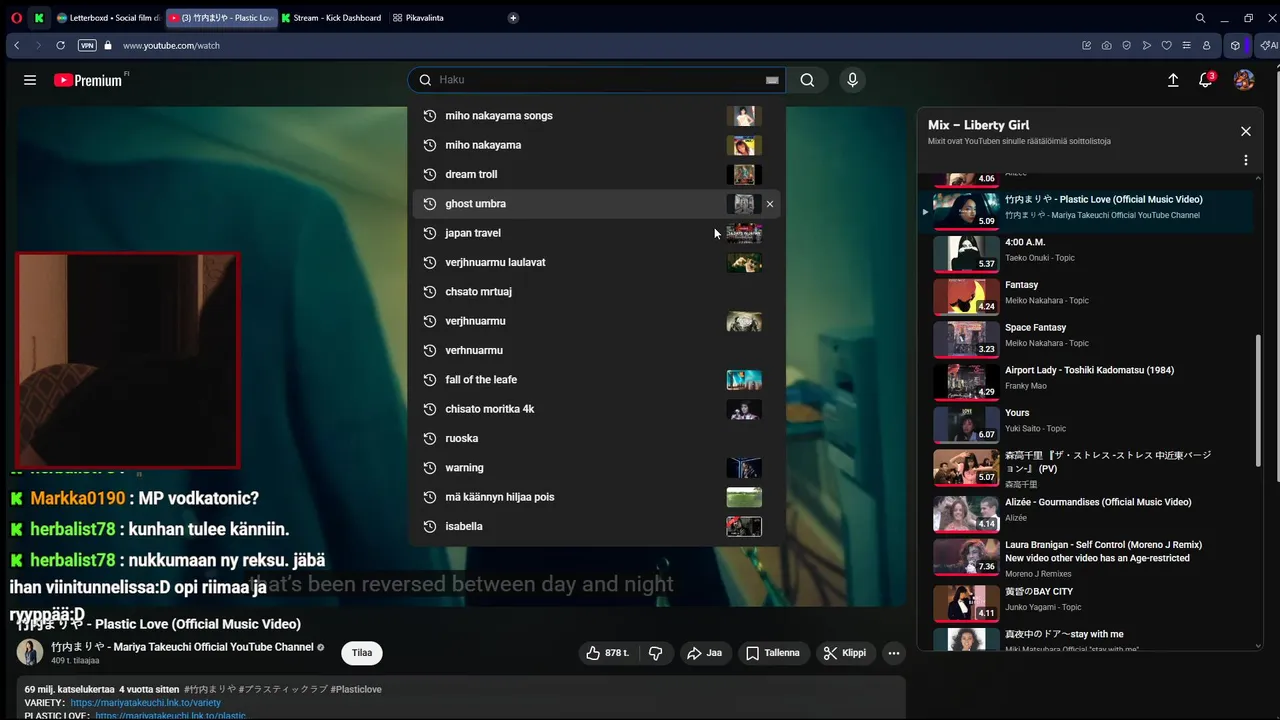1280x720 pixels.
Task: Open the pinned Kick tab
Action: [39, 18]
